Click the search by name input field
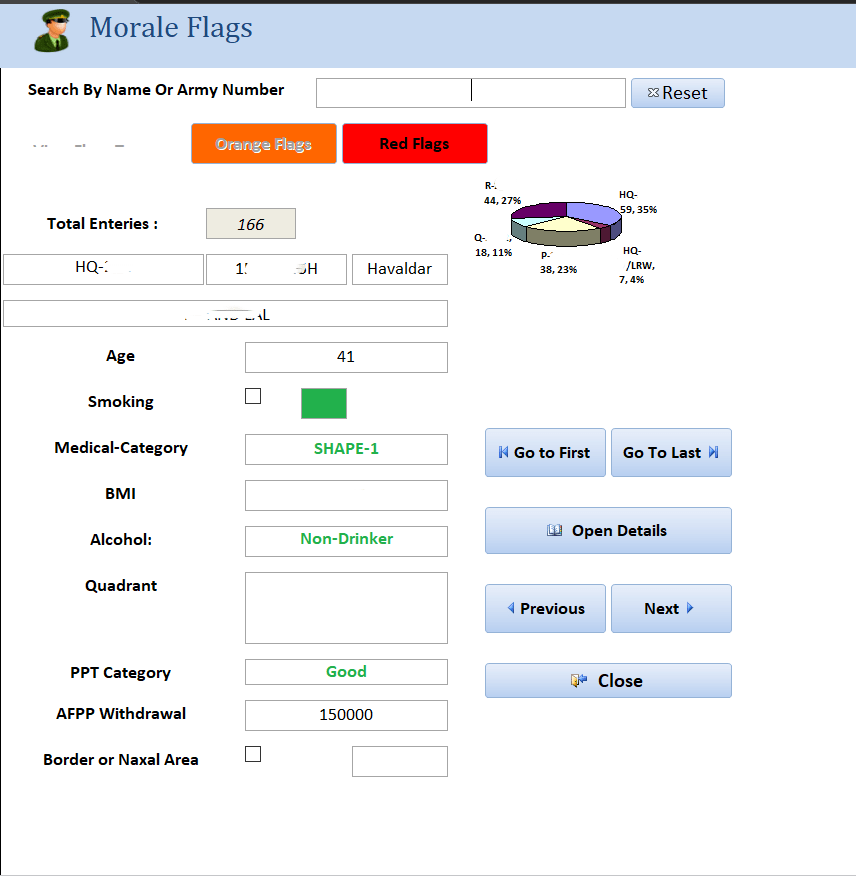 coord(470,93)
